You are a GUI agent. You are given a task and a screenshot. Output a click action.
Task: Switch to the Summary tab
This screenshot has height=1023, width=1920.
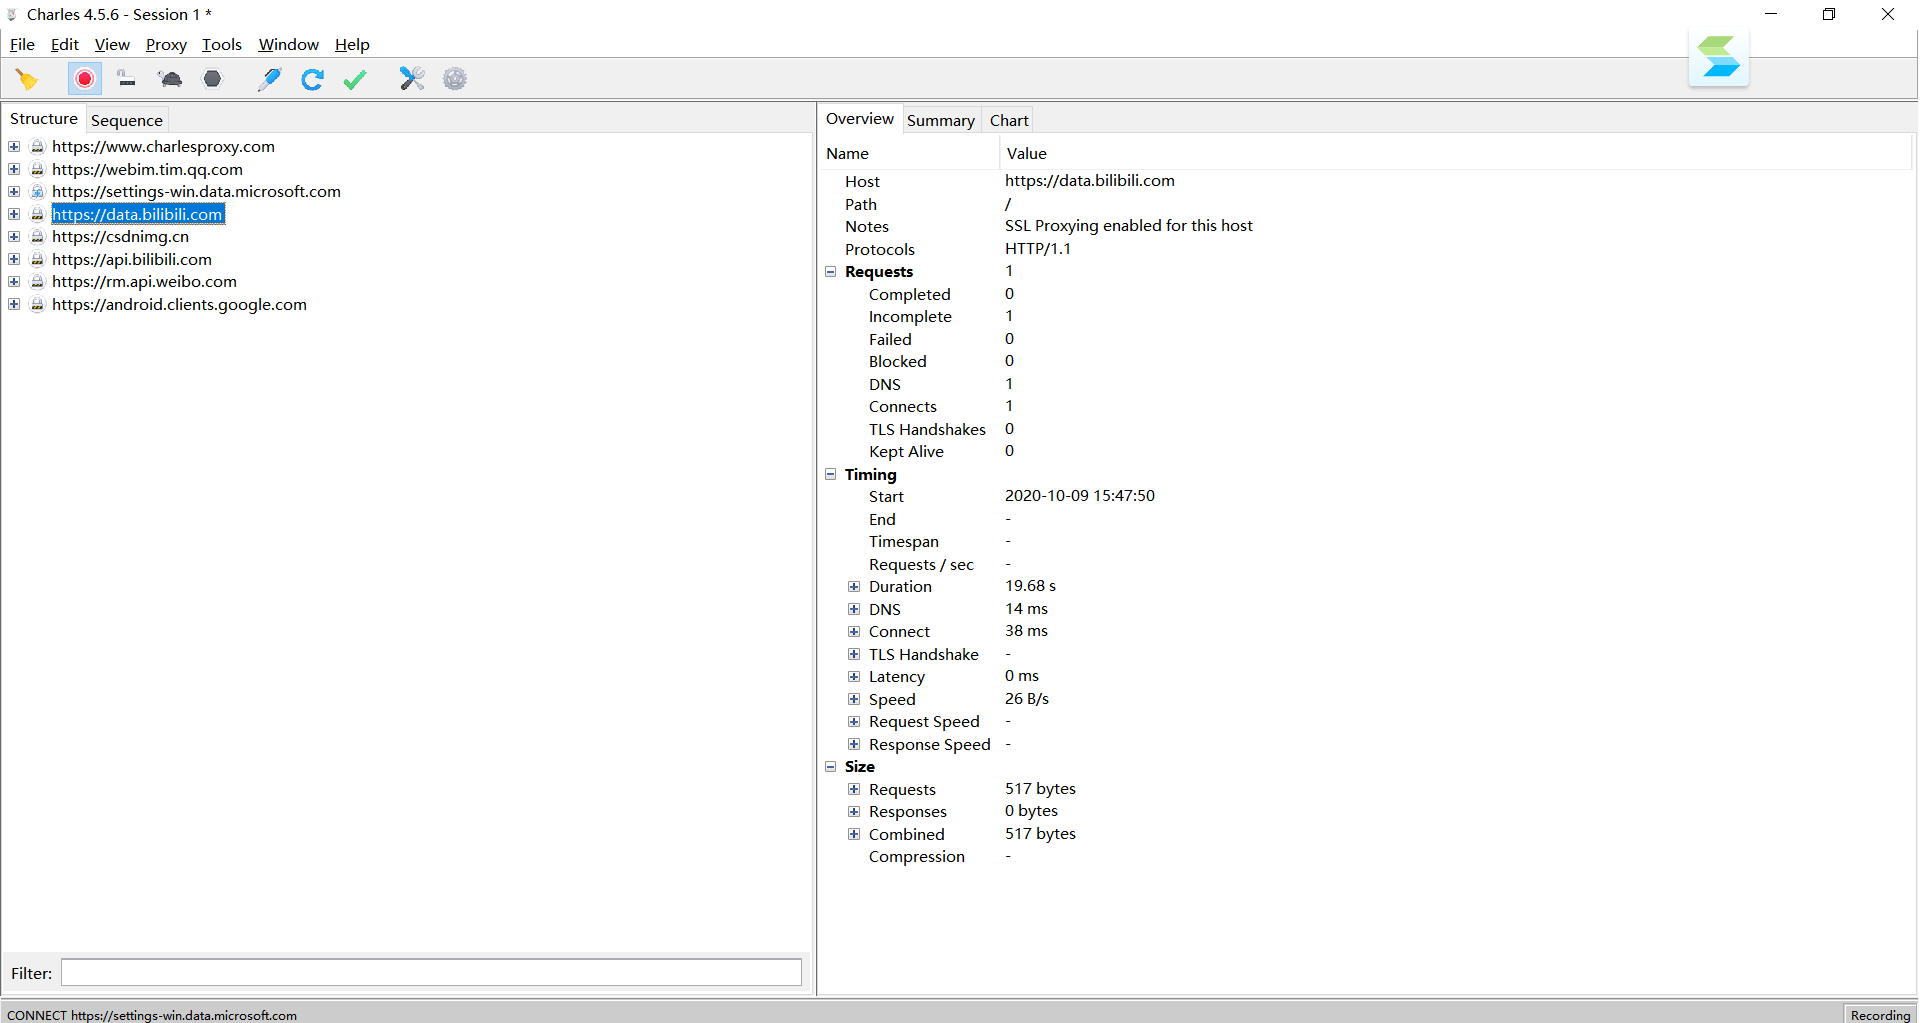point(941,120)
